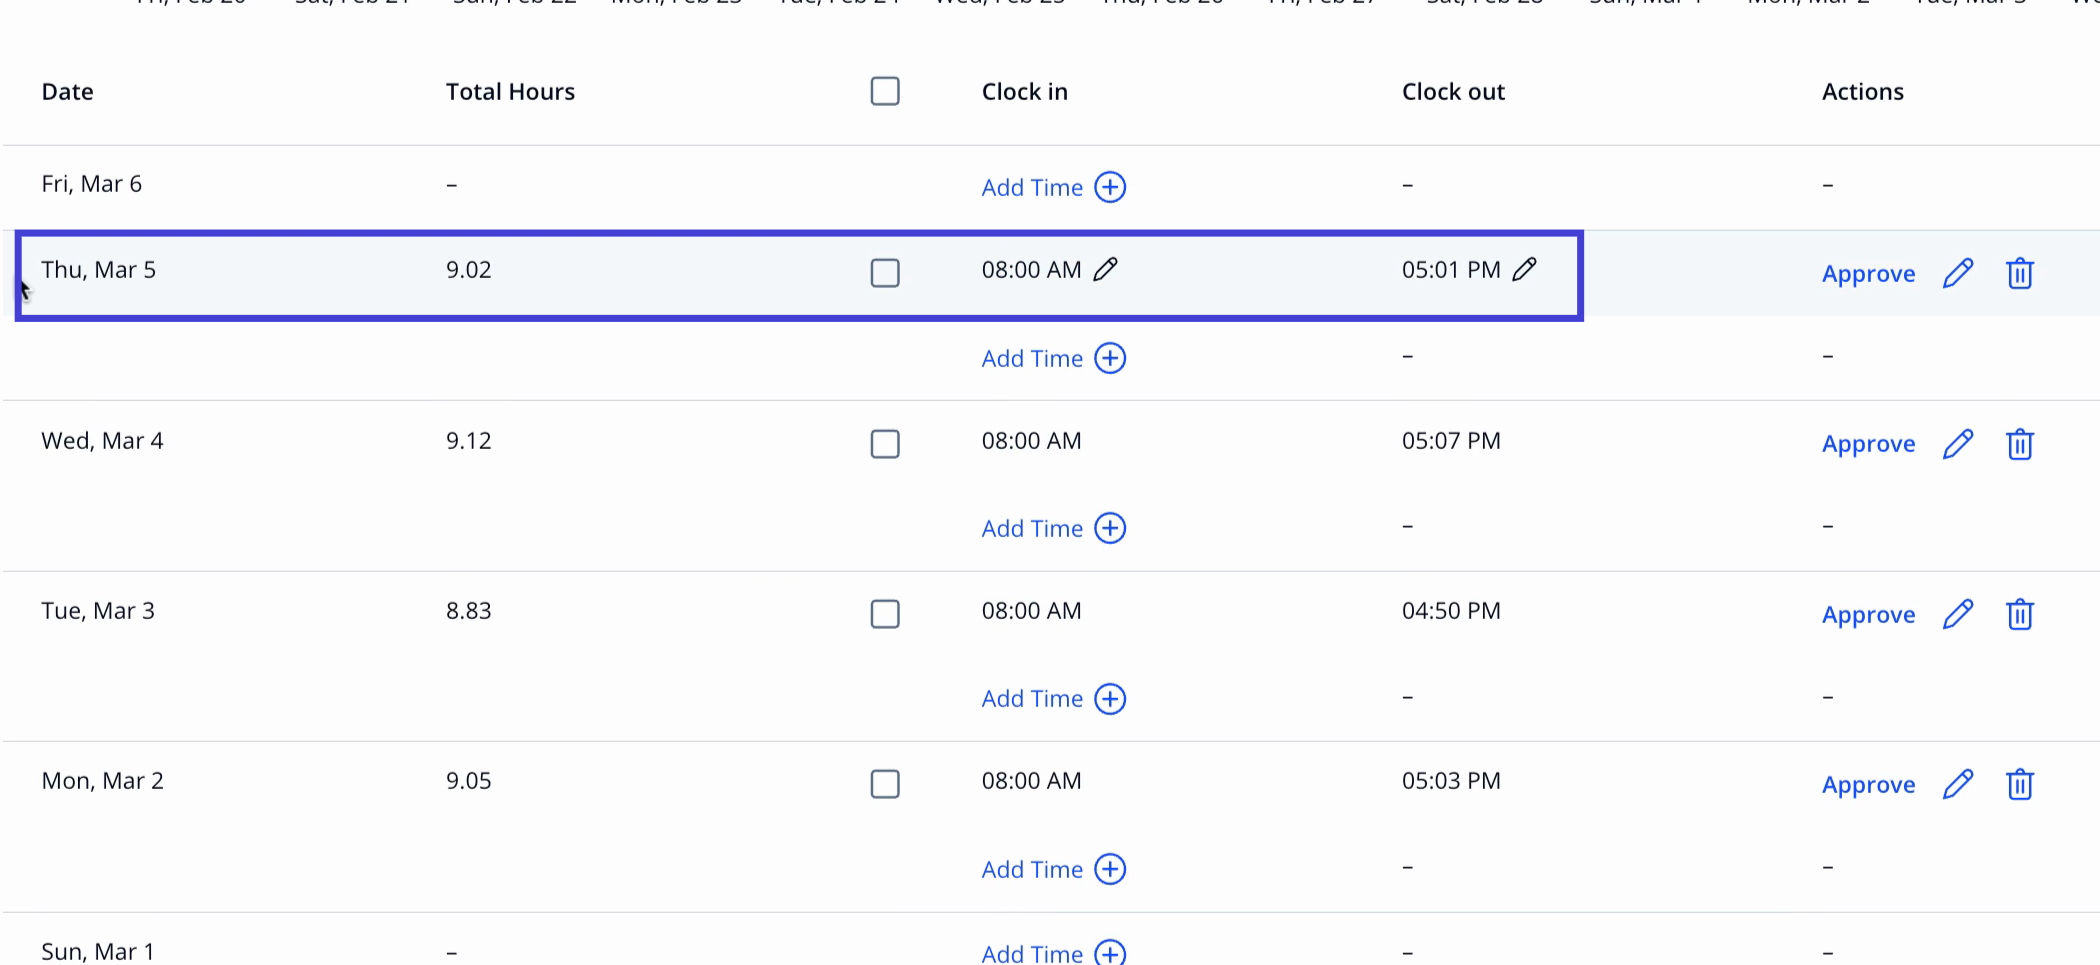Delete the Thu, Mar 5 time entry

[x=2020, y=273]
